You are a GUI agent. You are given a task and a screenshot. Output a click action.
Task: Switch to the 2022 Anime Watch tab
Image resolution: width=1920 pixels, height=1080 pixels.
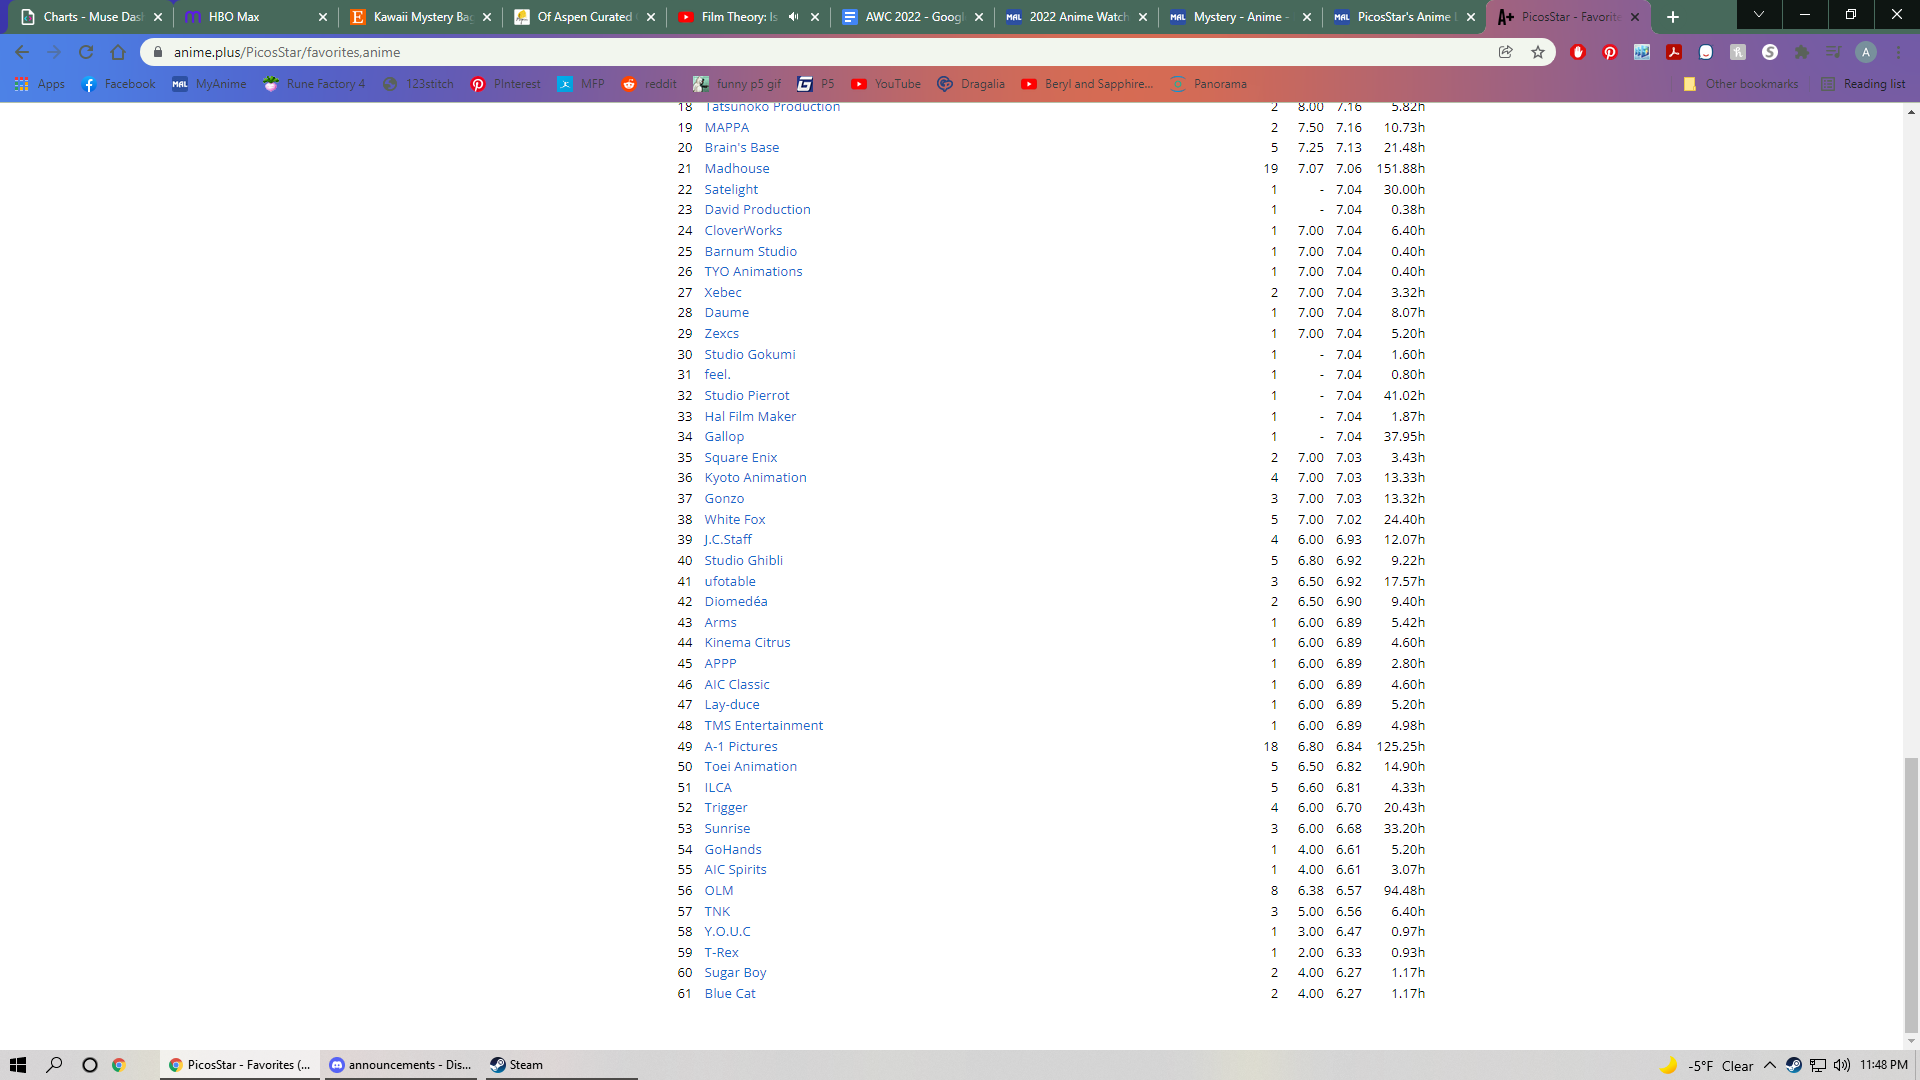[x=1075, y=17]
